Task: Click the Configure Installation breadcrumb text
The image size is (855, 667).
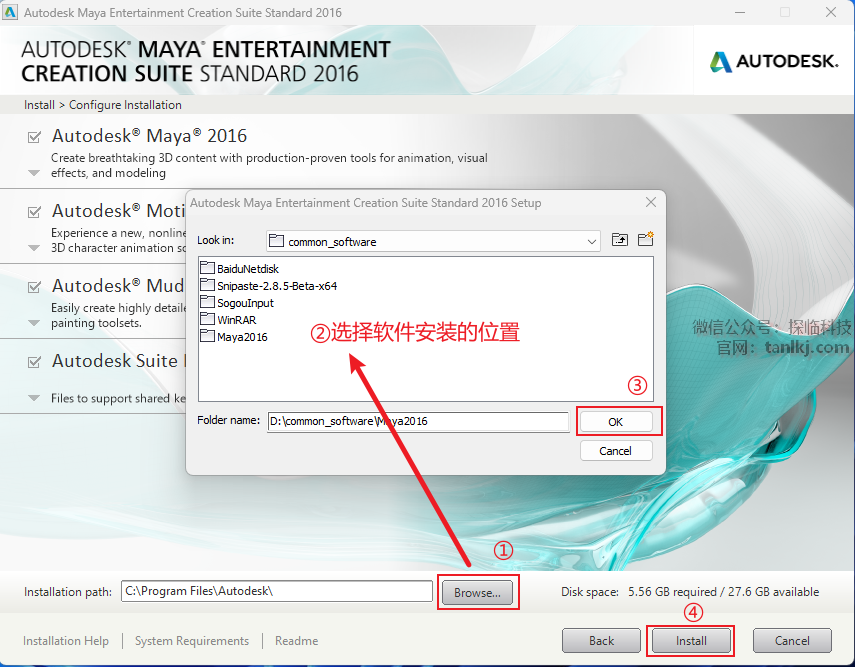Action: click(125, 105)
